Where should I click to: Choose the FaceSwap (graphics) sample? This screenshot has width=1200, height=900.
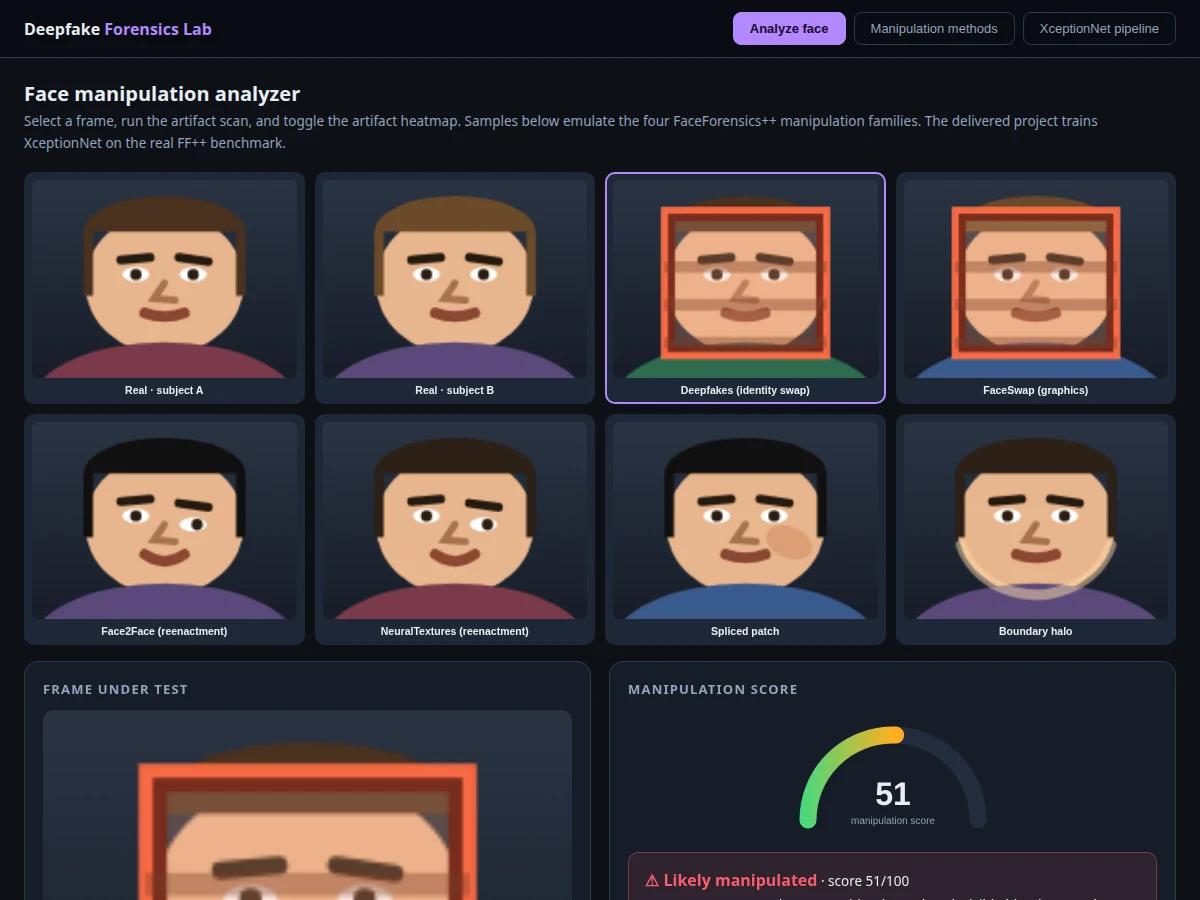click(x=1036, y=288)
